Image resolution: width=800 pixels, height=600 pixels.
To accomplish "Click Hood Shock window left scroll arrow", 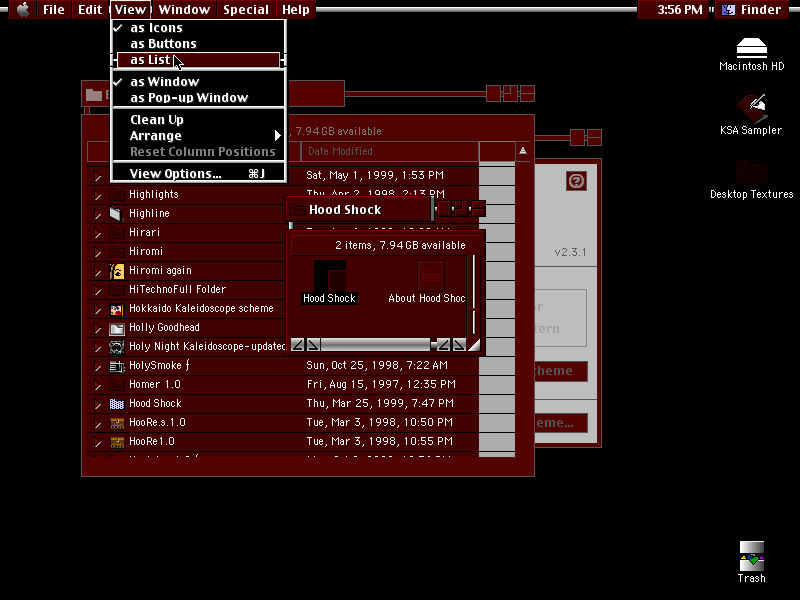I will coord(297,344).
